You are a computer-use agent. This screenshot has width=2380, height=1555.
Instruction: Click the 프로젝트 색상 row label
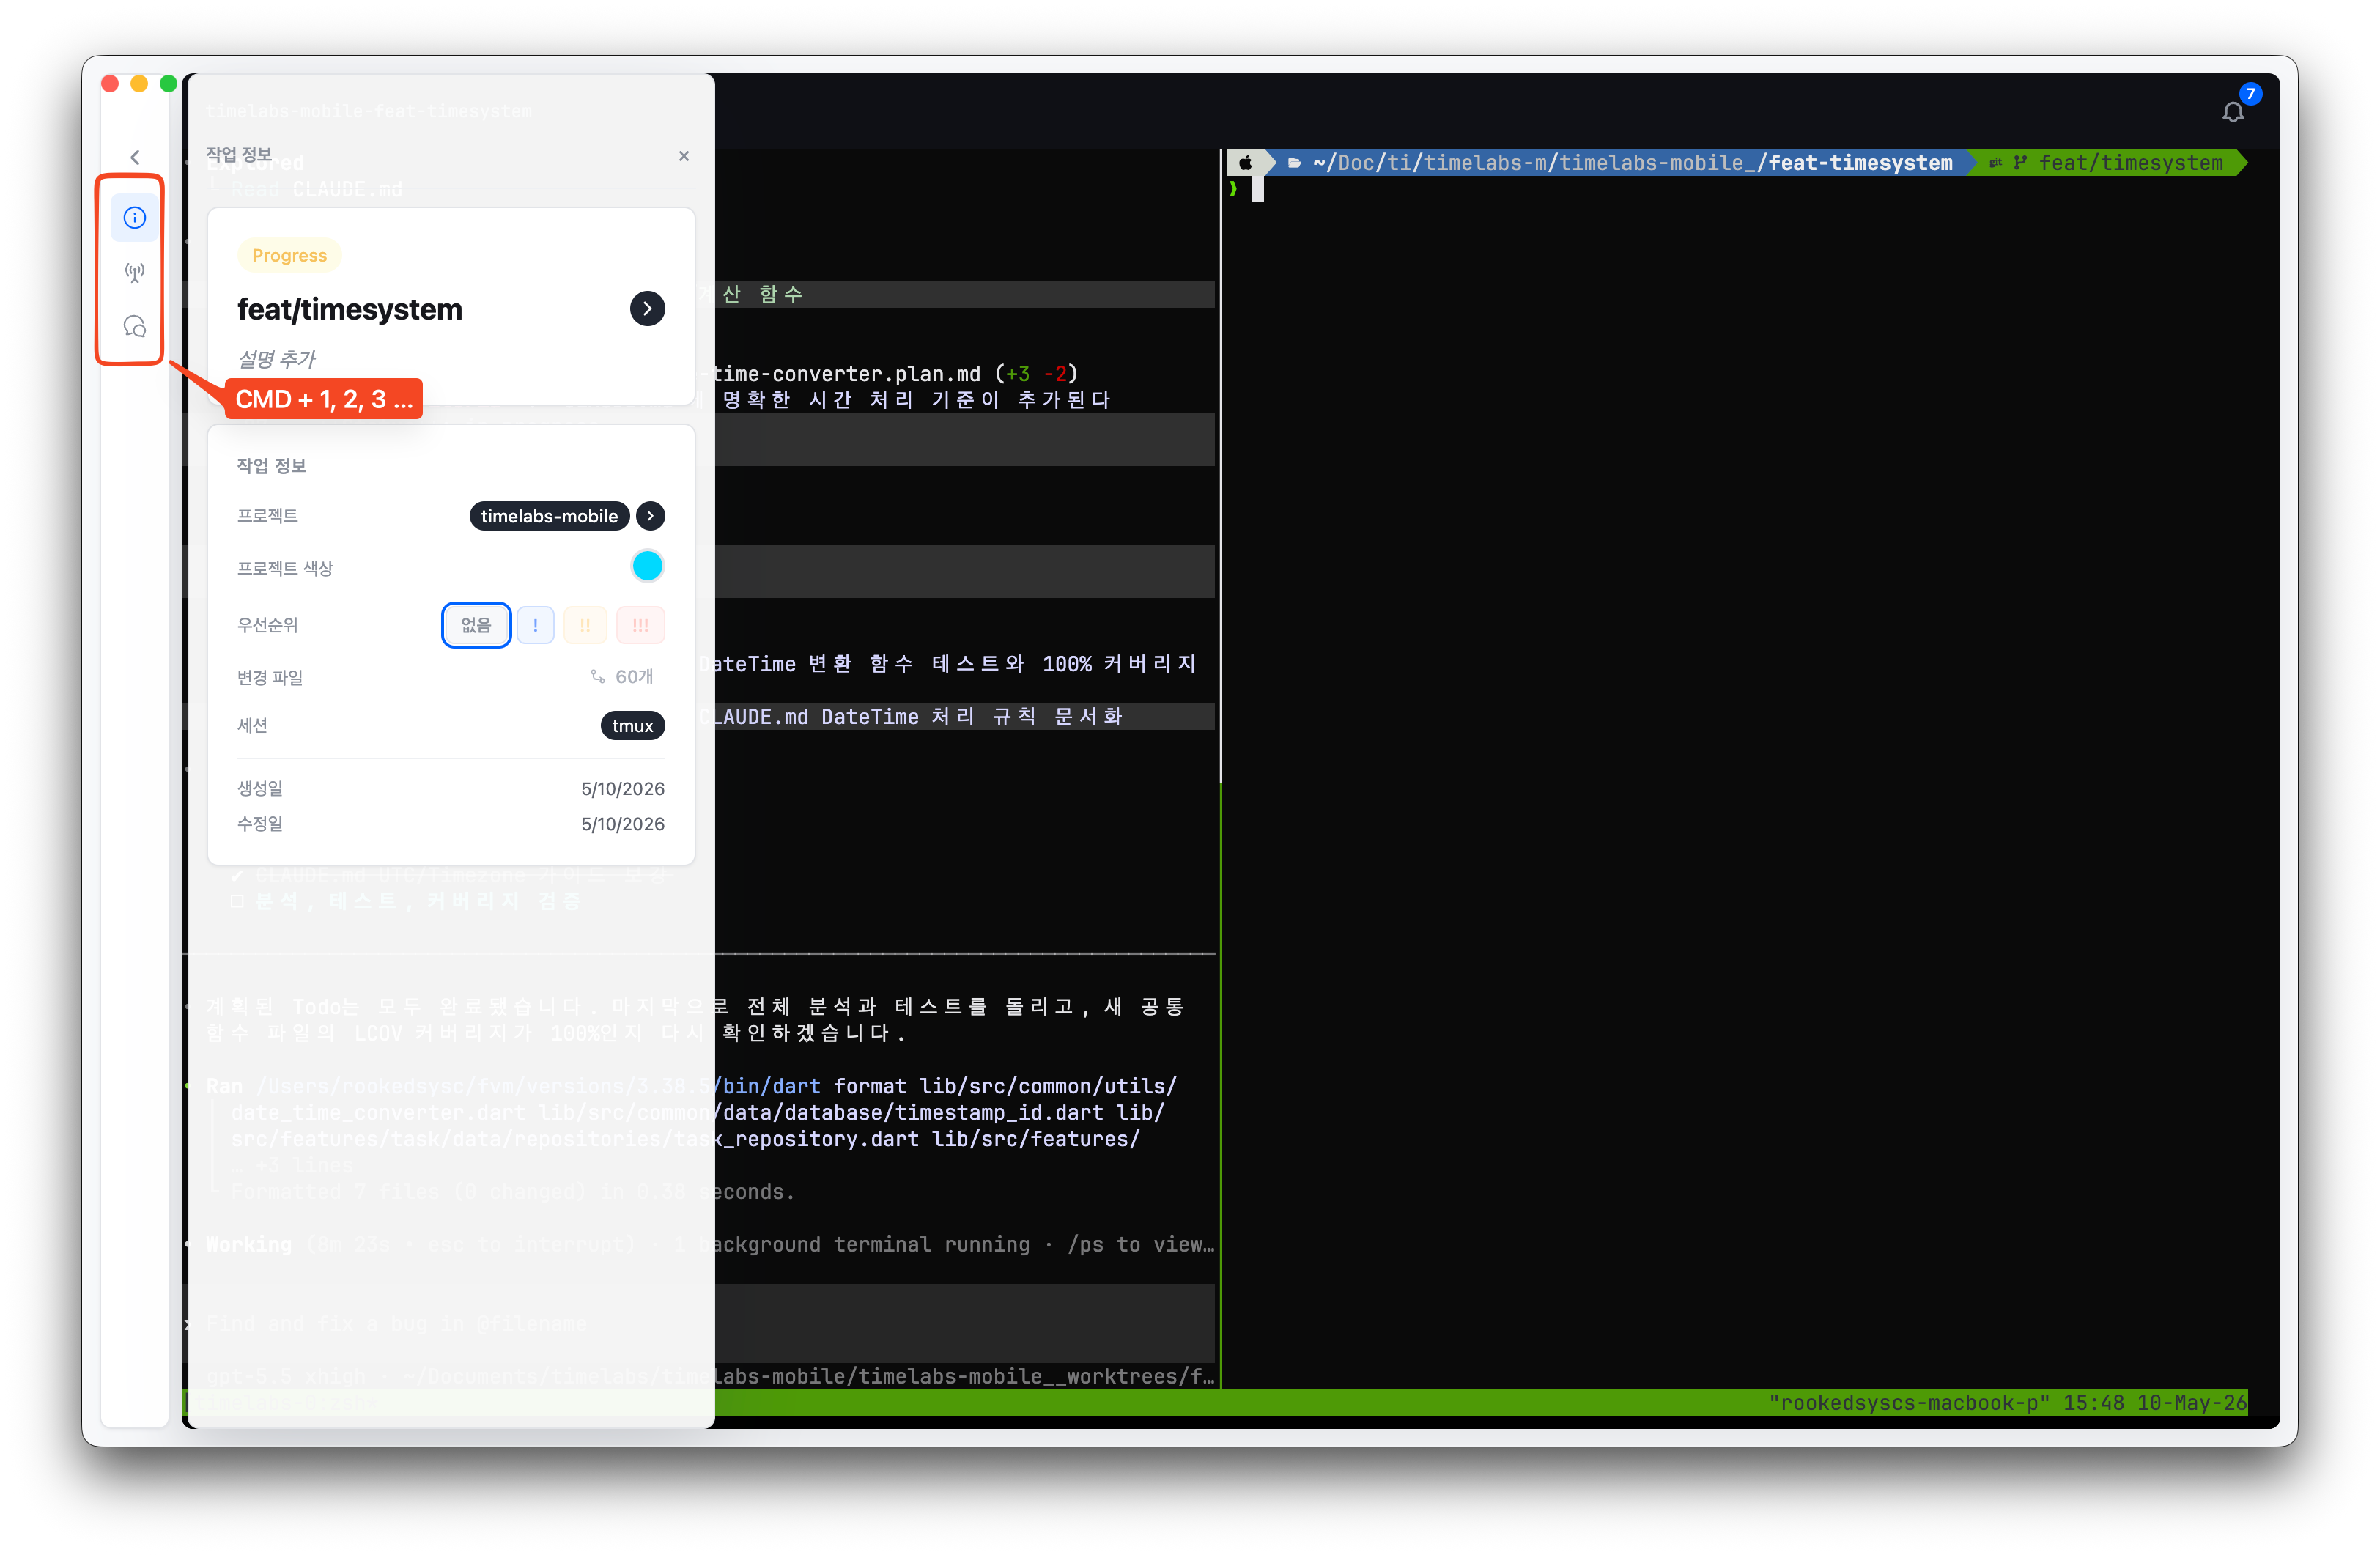coord(285,568)
